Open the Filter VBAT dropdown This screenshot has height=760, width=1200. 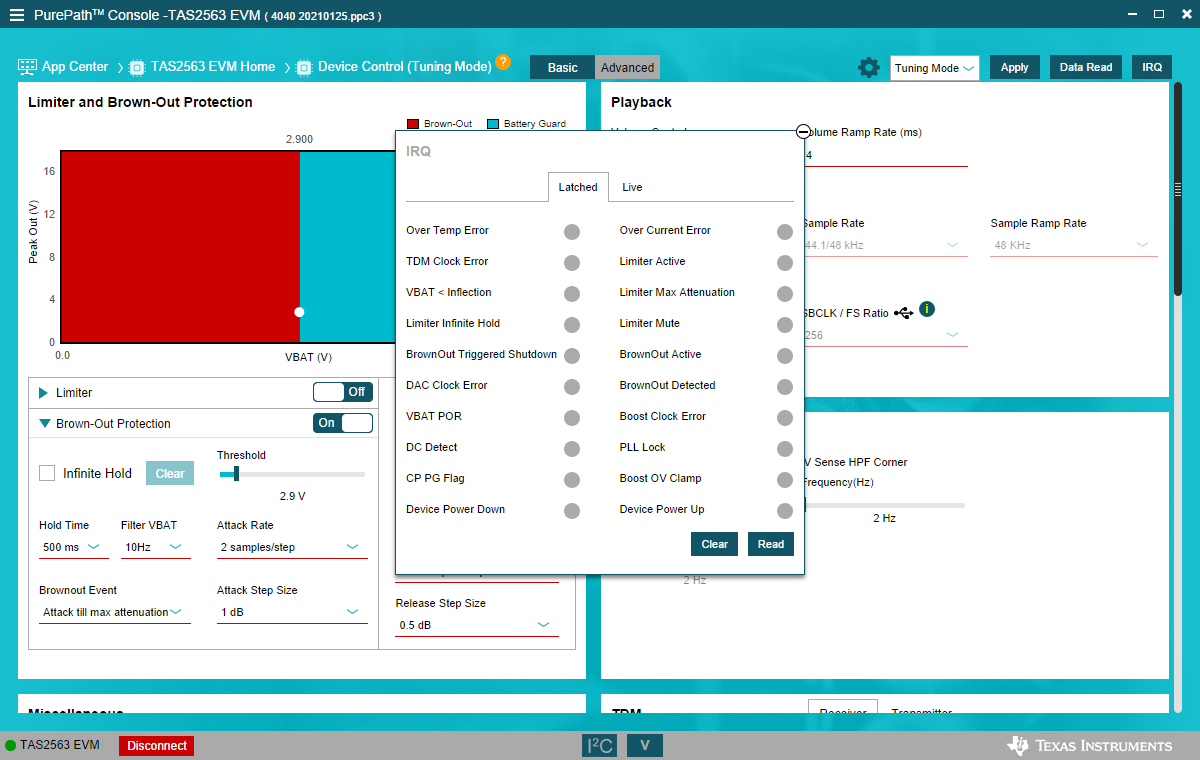156,547
